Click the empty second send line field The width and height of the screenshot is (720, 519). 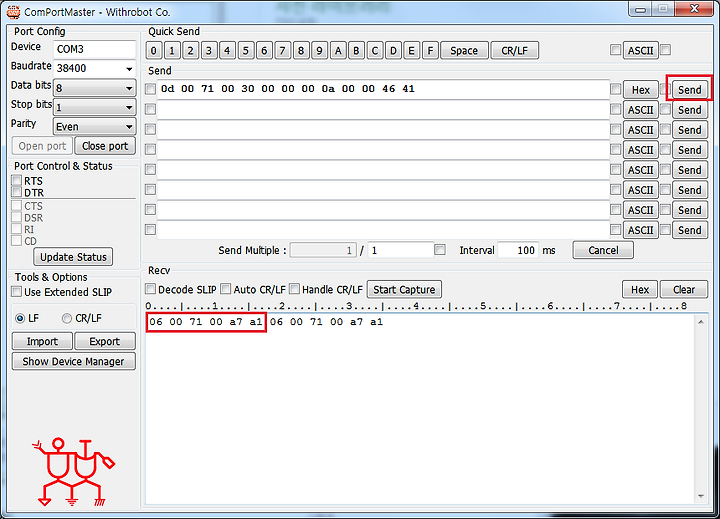click(383, 110)
